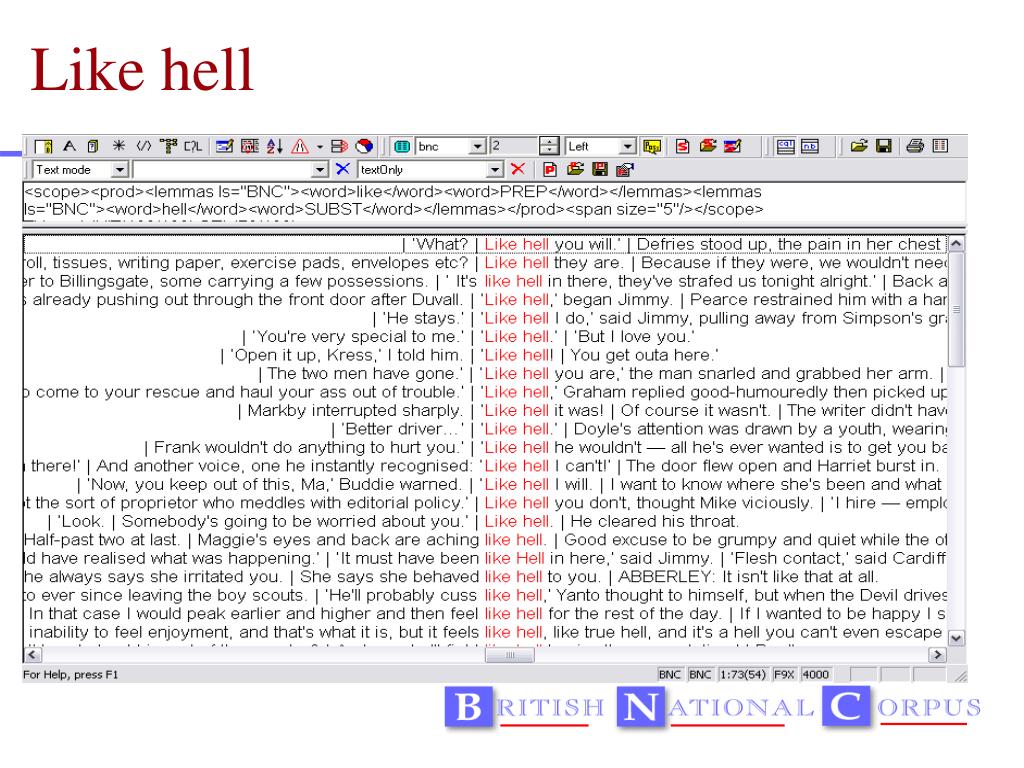
Task: Click the horizontal scrollbar right arrow
Action: [938, 654]
